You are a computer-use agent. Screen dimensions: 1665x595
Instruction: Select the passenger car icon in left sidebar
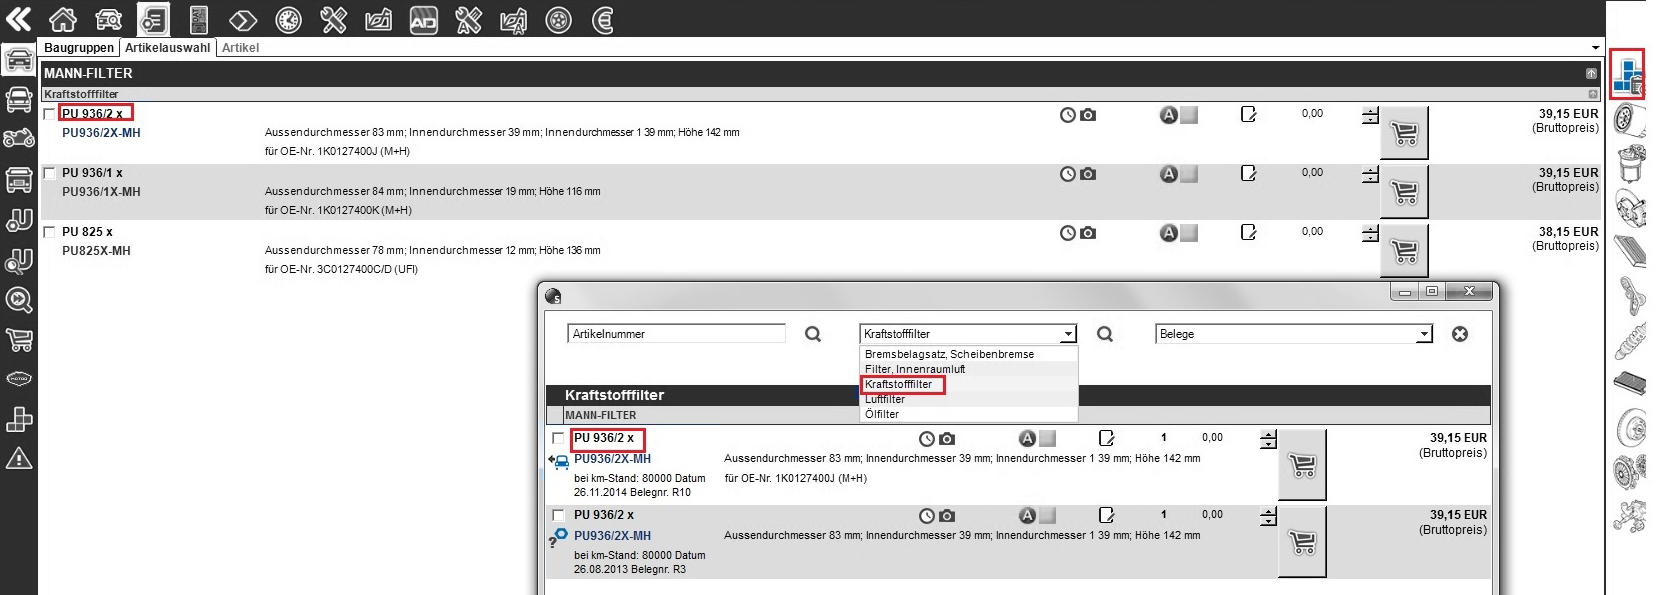coord(19,60)
